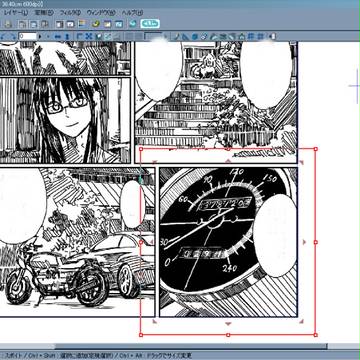This screenshot has height=360, width=360.
Task: Click the gray triangle right of the speedometer panel
Action: pos(304,242)
